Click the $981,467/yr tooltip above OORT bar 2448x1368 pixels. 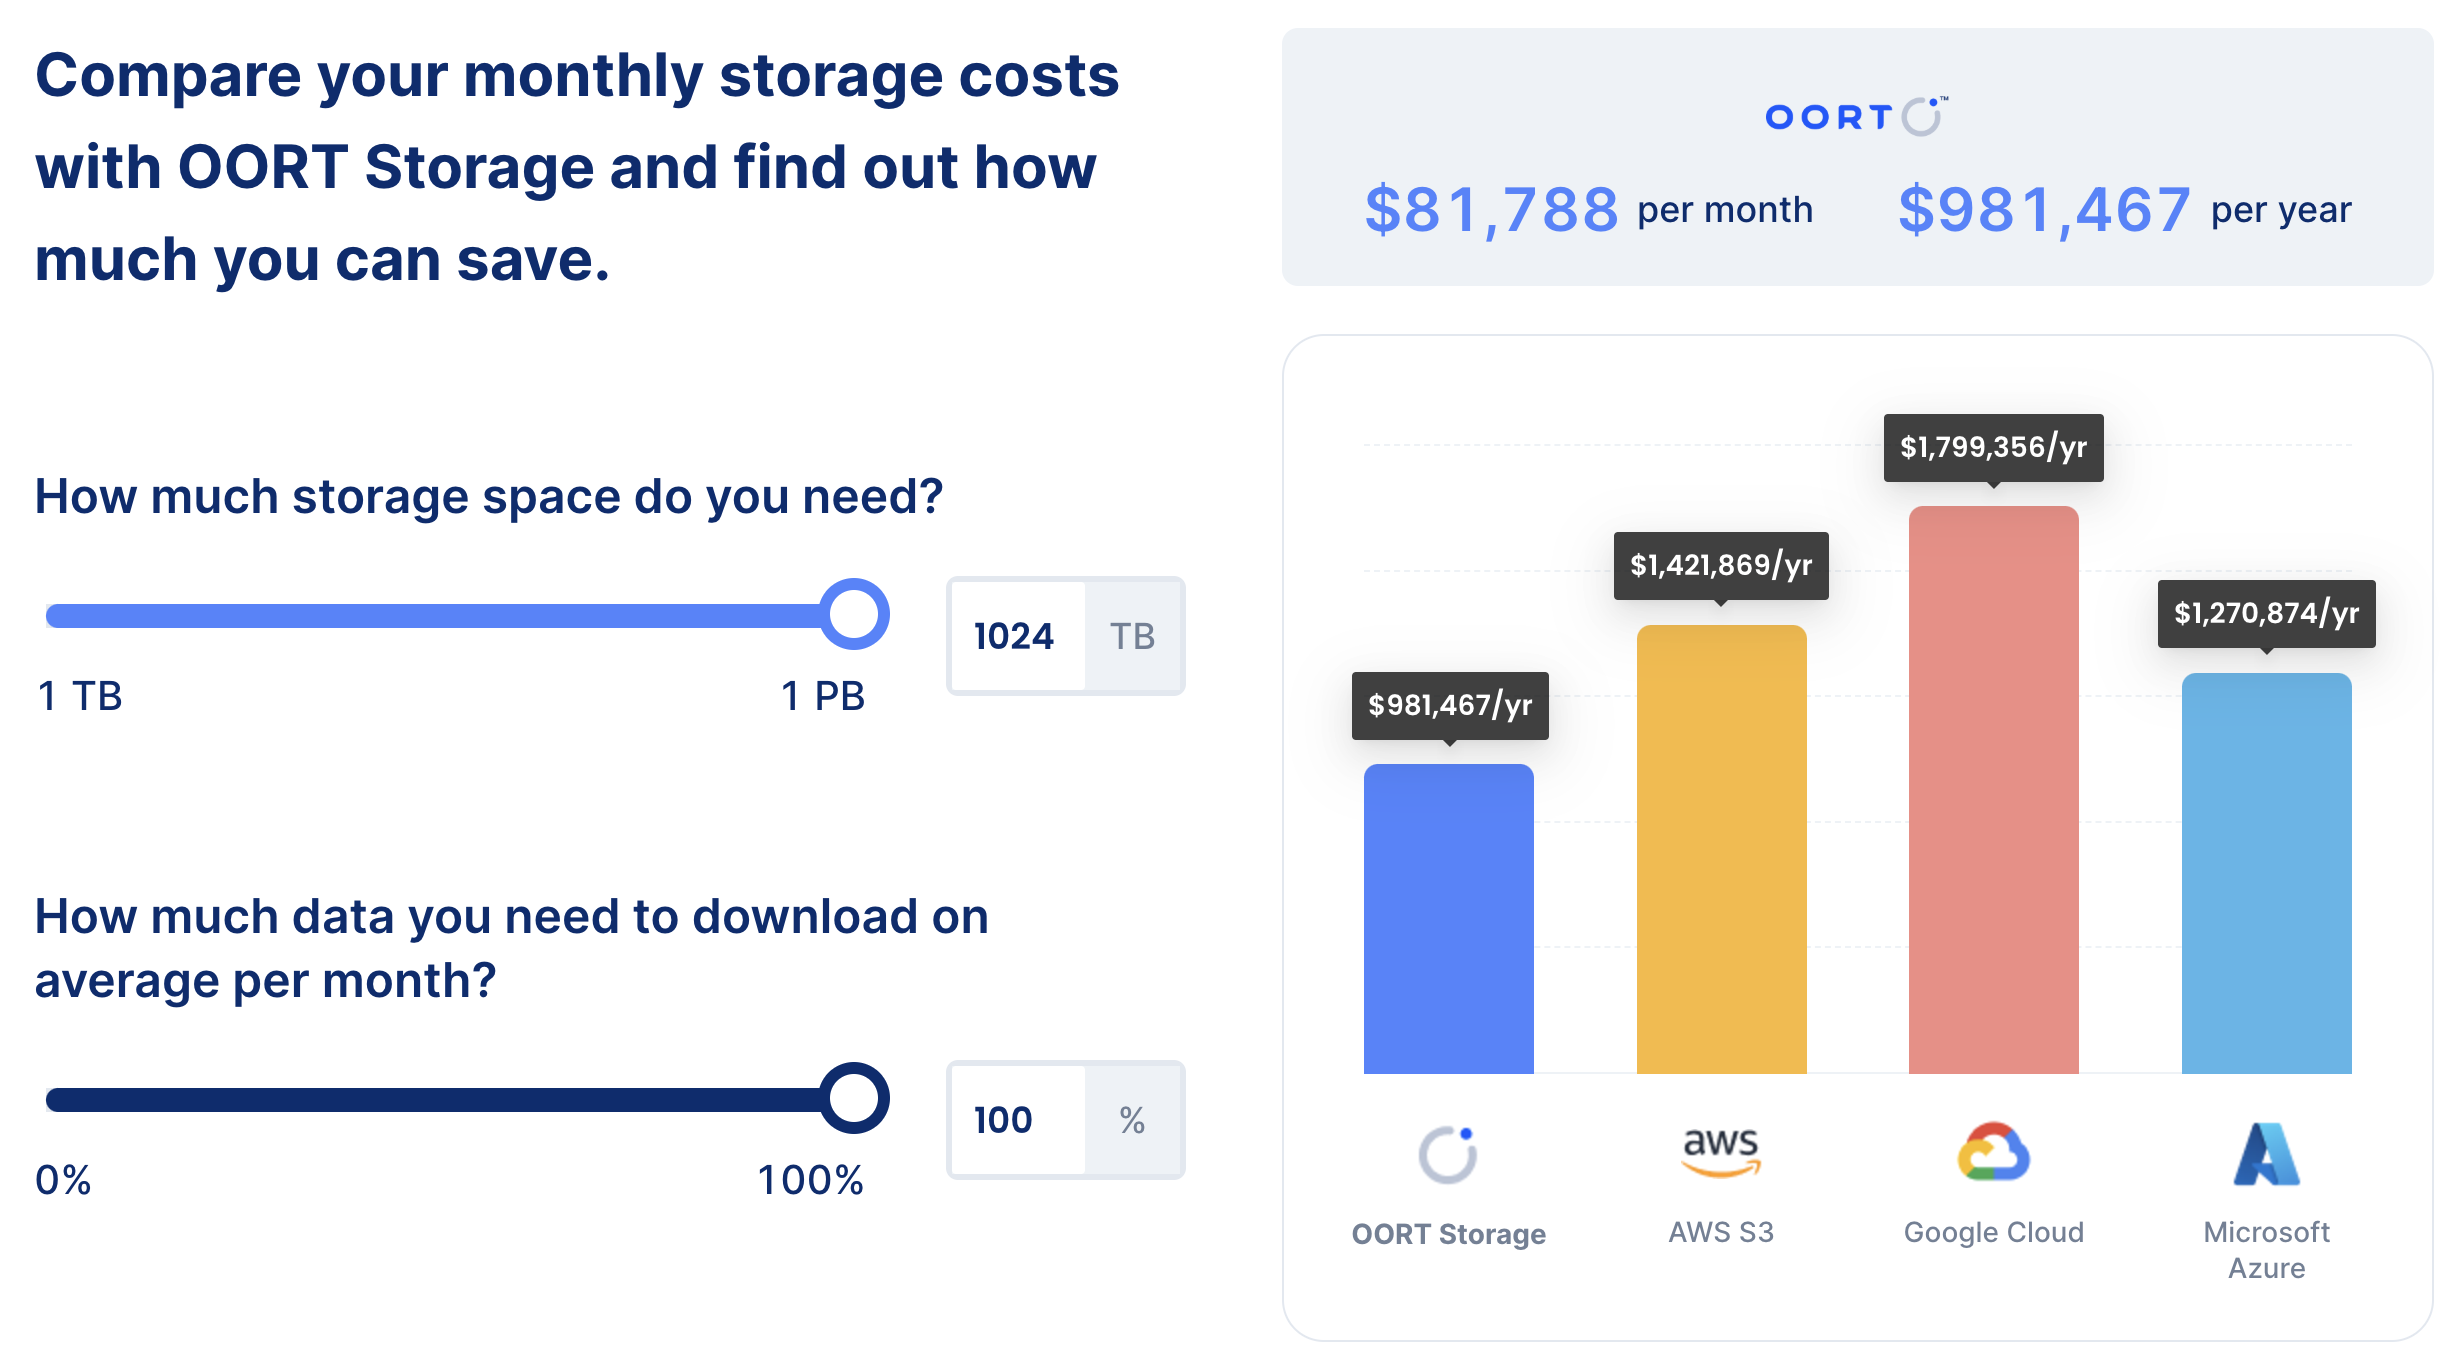tap(1449, 705)
